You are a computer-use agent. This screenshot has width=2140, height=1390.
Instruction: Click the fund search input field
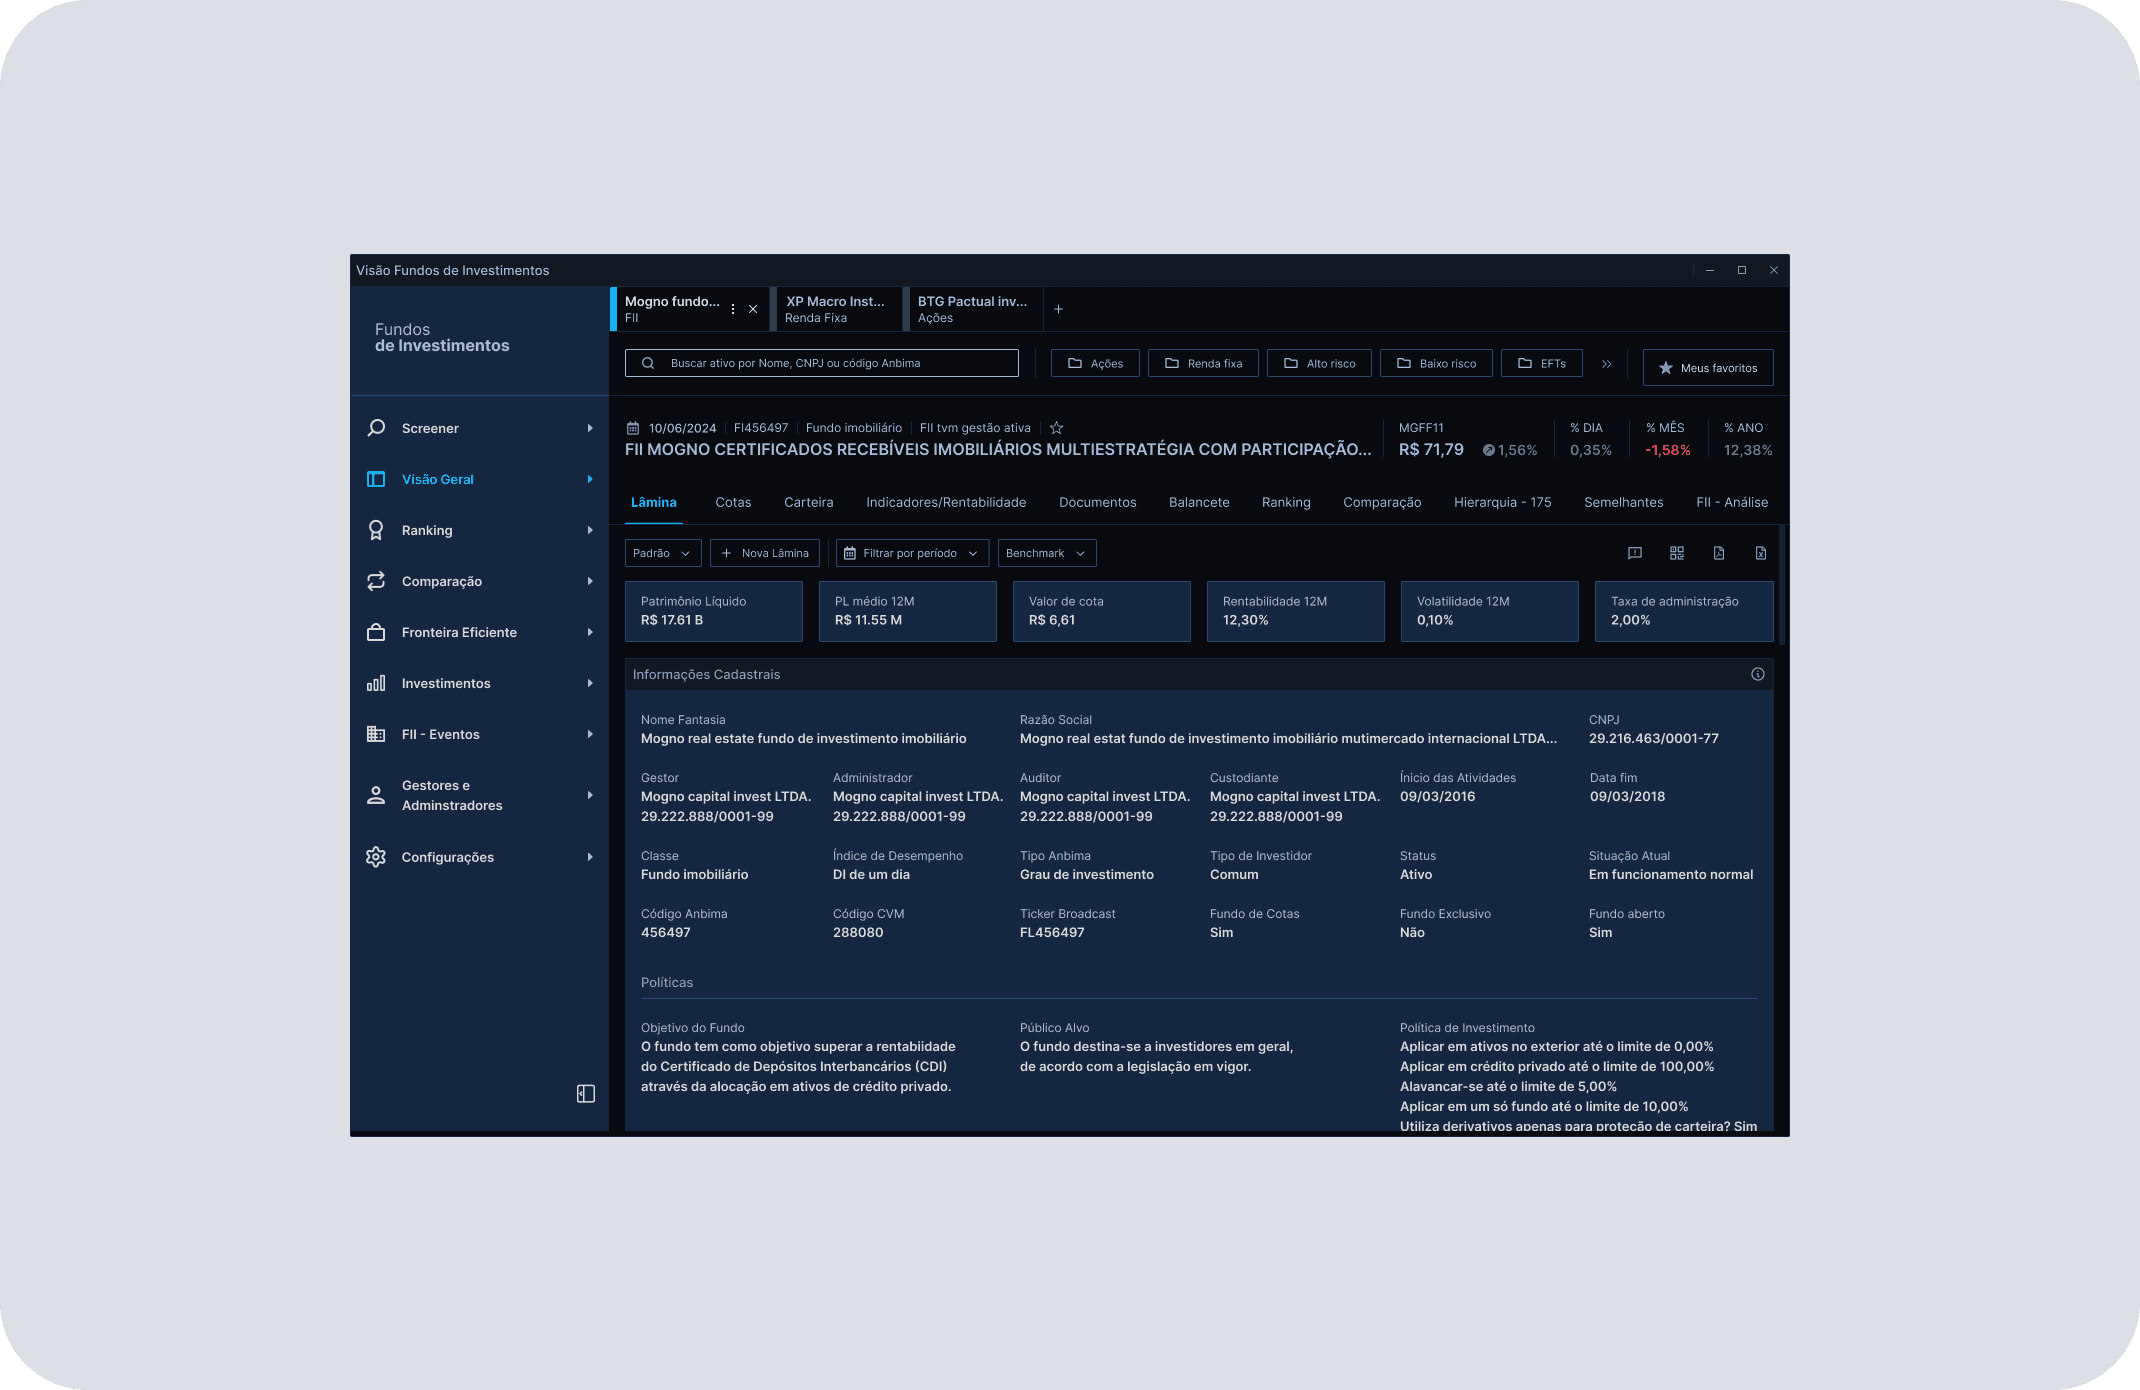coord(821,363)
